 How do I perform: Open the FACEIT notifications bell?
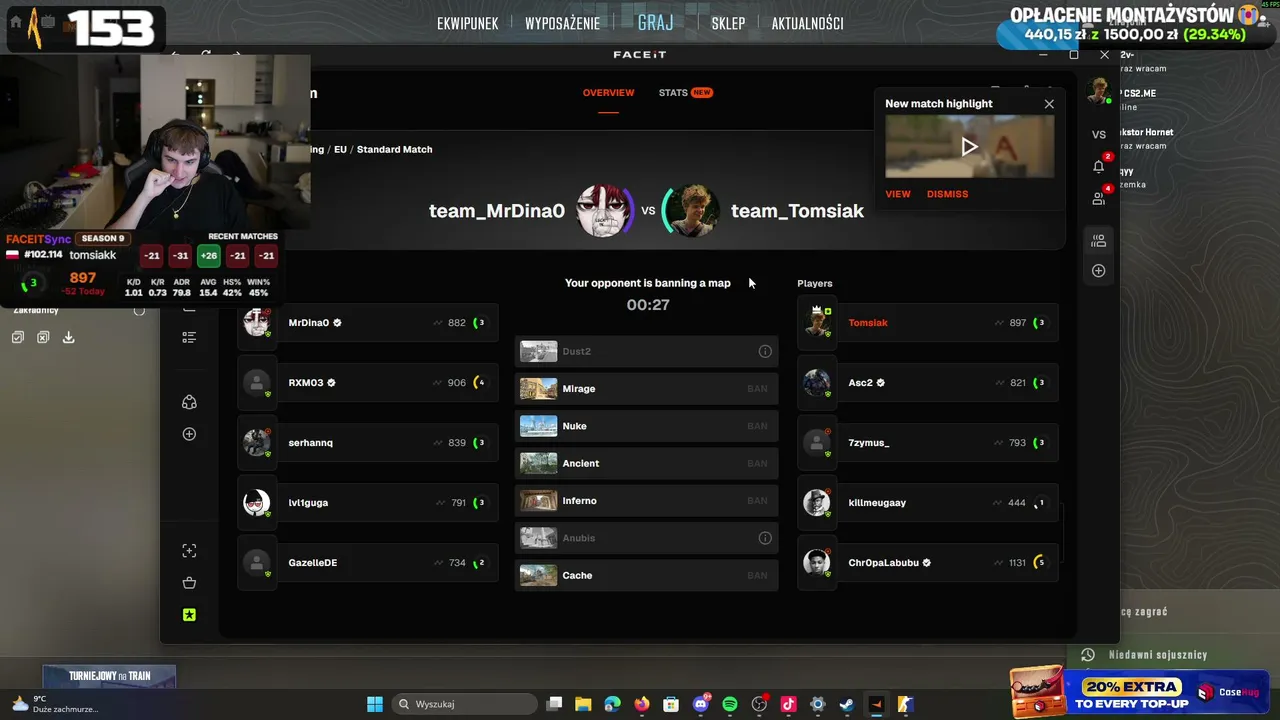(1098, 166)
